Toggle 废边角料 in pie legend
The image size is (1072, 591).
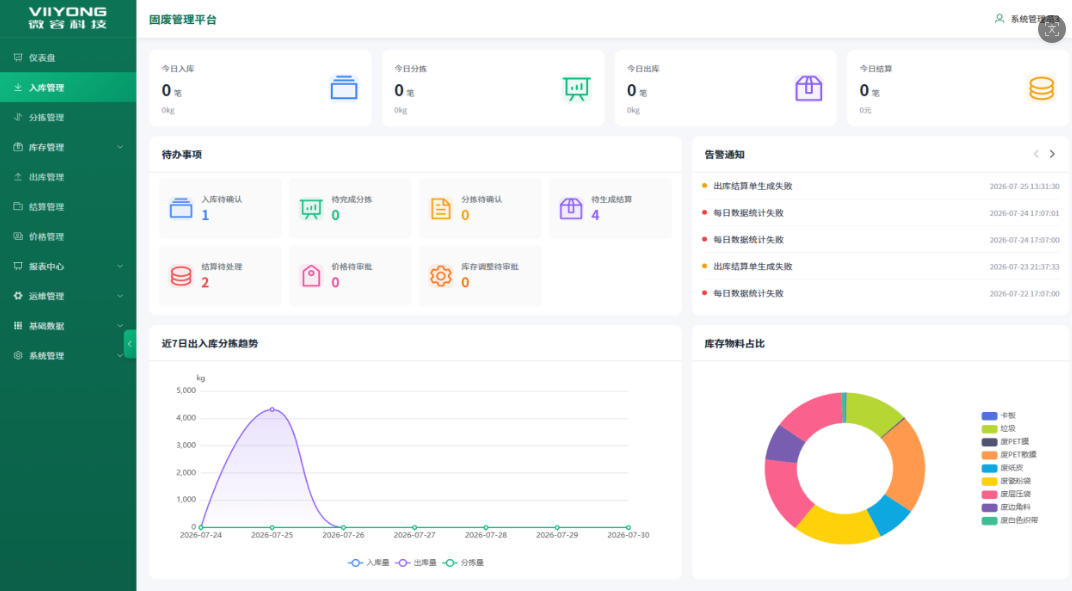pyautogui.click(x=1006, y=507)
